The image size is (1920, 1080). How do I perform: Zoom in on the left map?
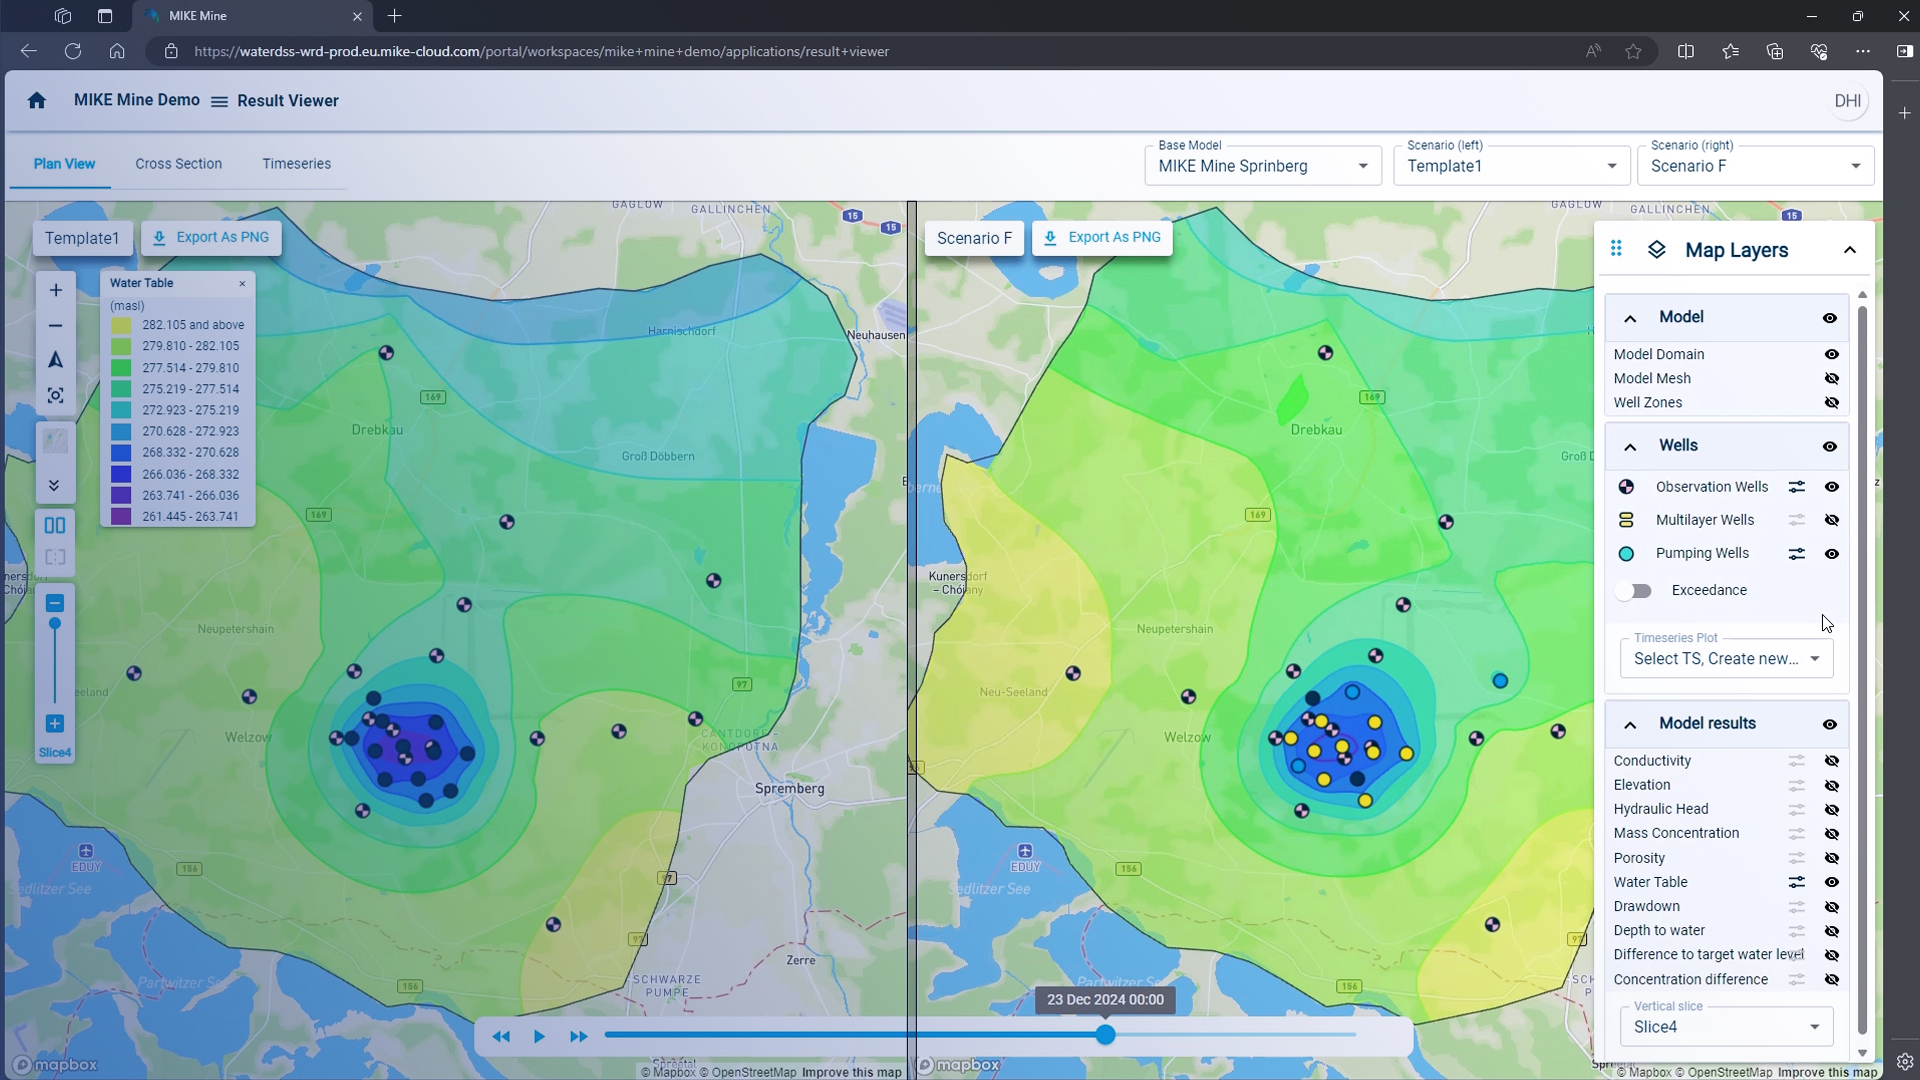[x=56, y=290]
